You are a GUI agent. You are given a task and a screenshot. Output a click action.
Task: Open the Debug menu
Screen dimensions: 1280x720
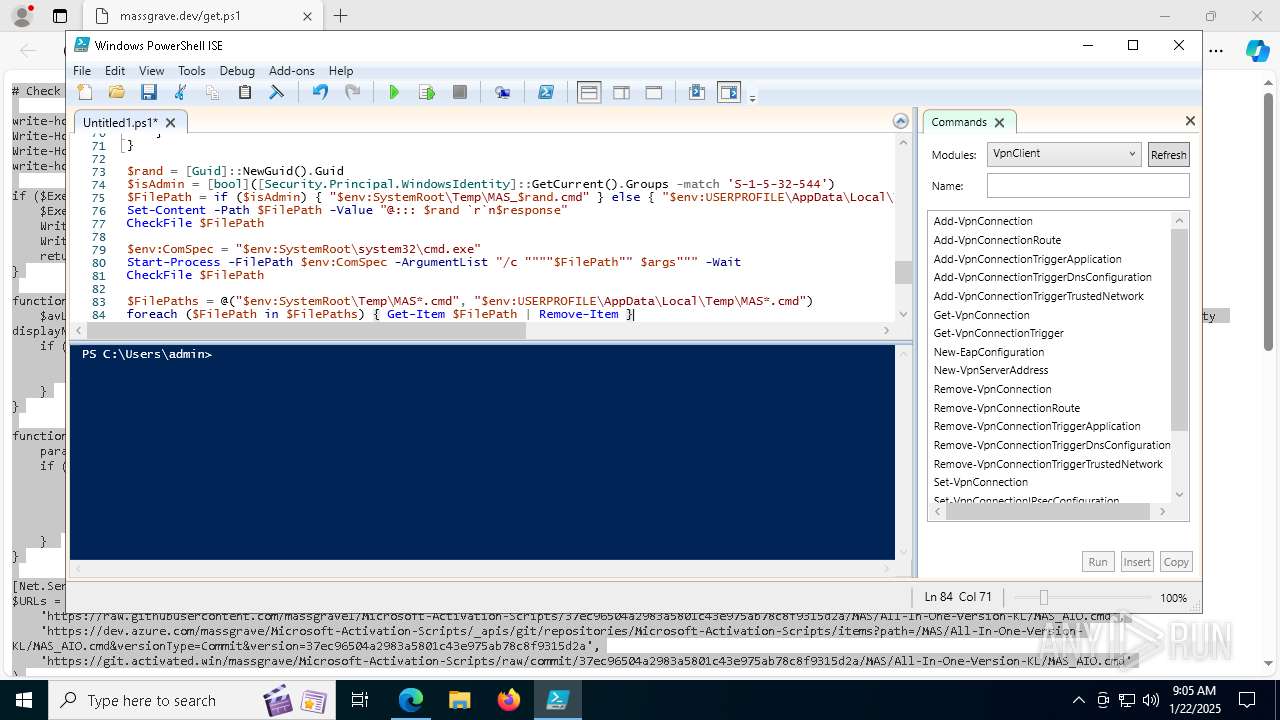(237, 71)
